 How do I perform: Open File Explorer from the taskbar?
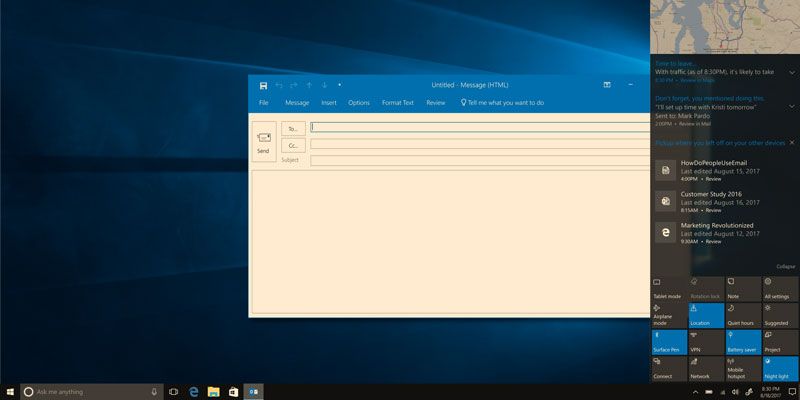tap(213, 391)
